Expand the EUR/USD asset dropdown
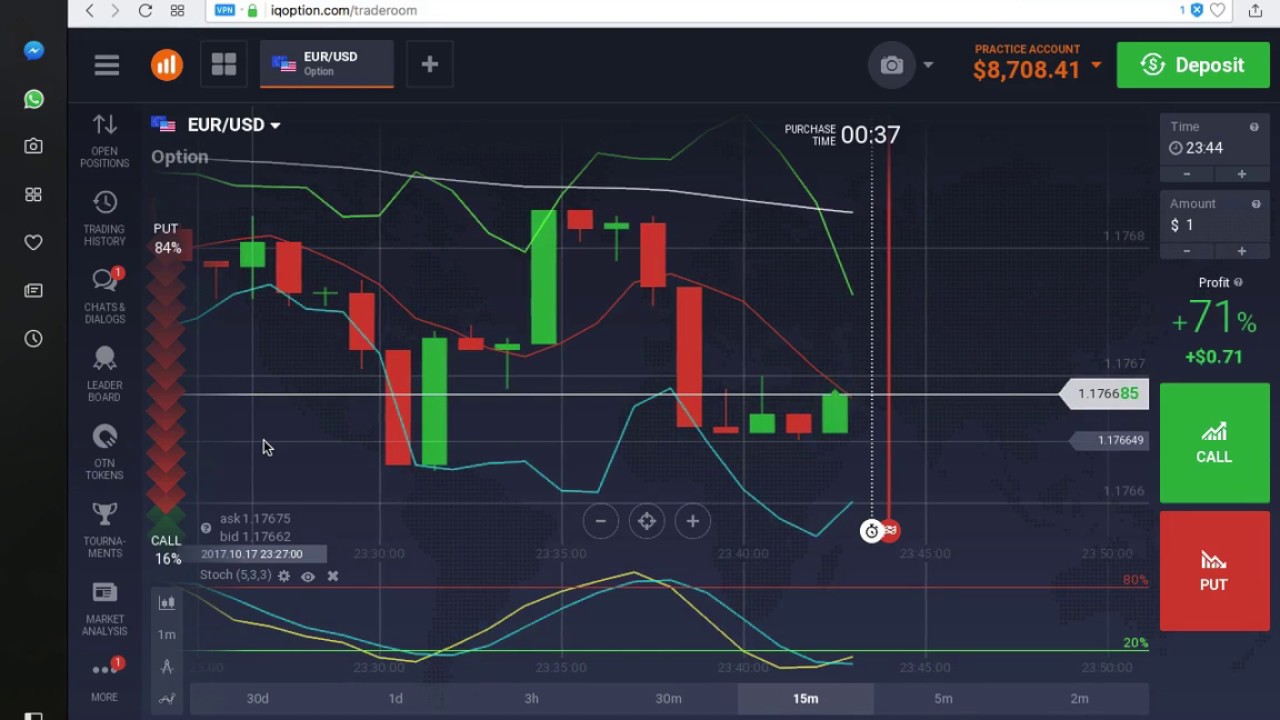Image resolution: width=1280 pixels, height=720 pixels. tap(275, 125)
